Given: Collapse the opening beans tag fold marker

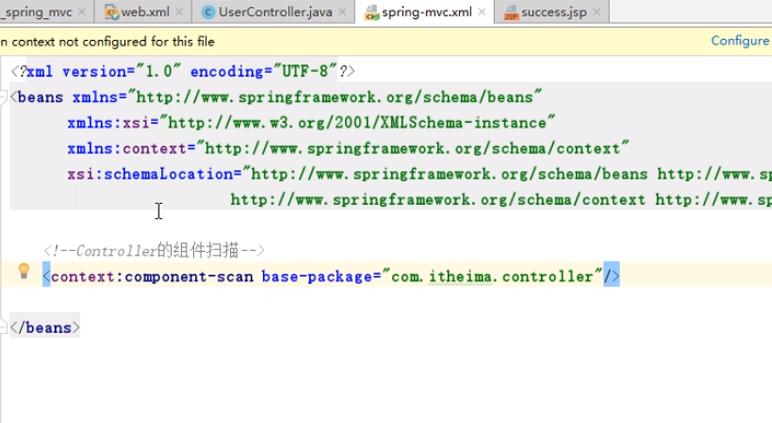Looking at the screenshot, I should point(3,97).
